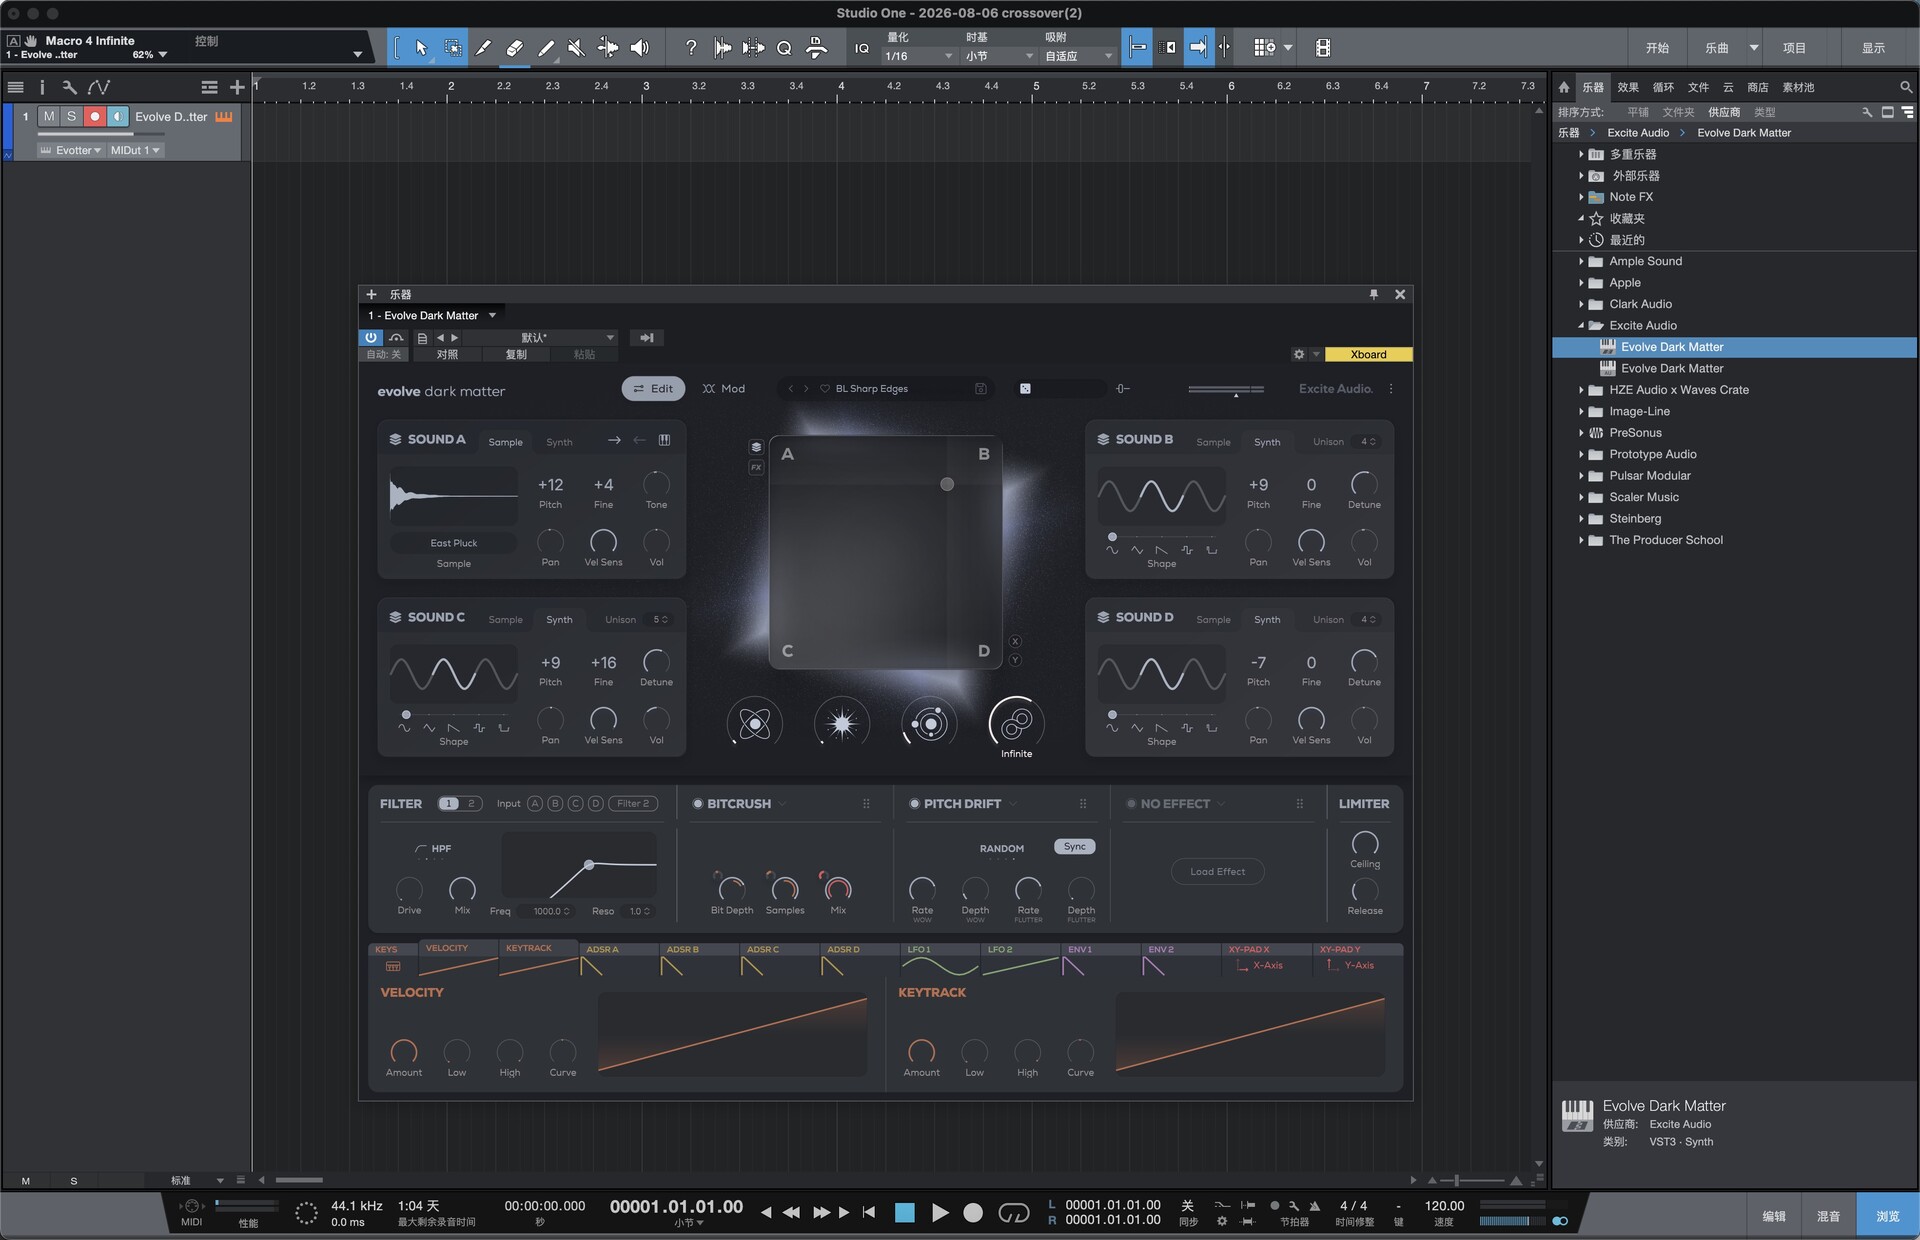The width and height of the screenshot is (1920, 1240).
Task: Toggle record arm on Evolve track
Action: (95, 116)
